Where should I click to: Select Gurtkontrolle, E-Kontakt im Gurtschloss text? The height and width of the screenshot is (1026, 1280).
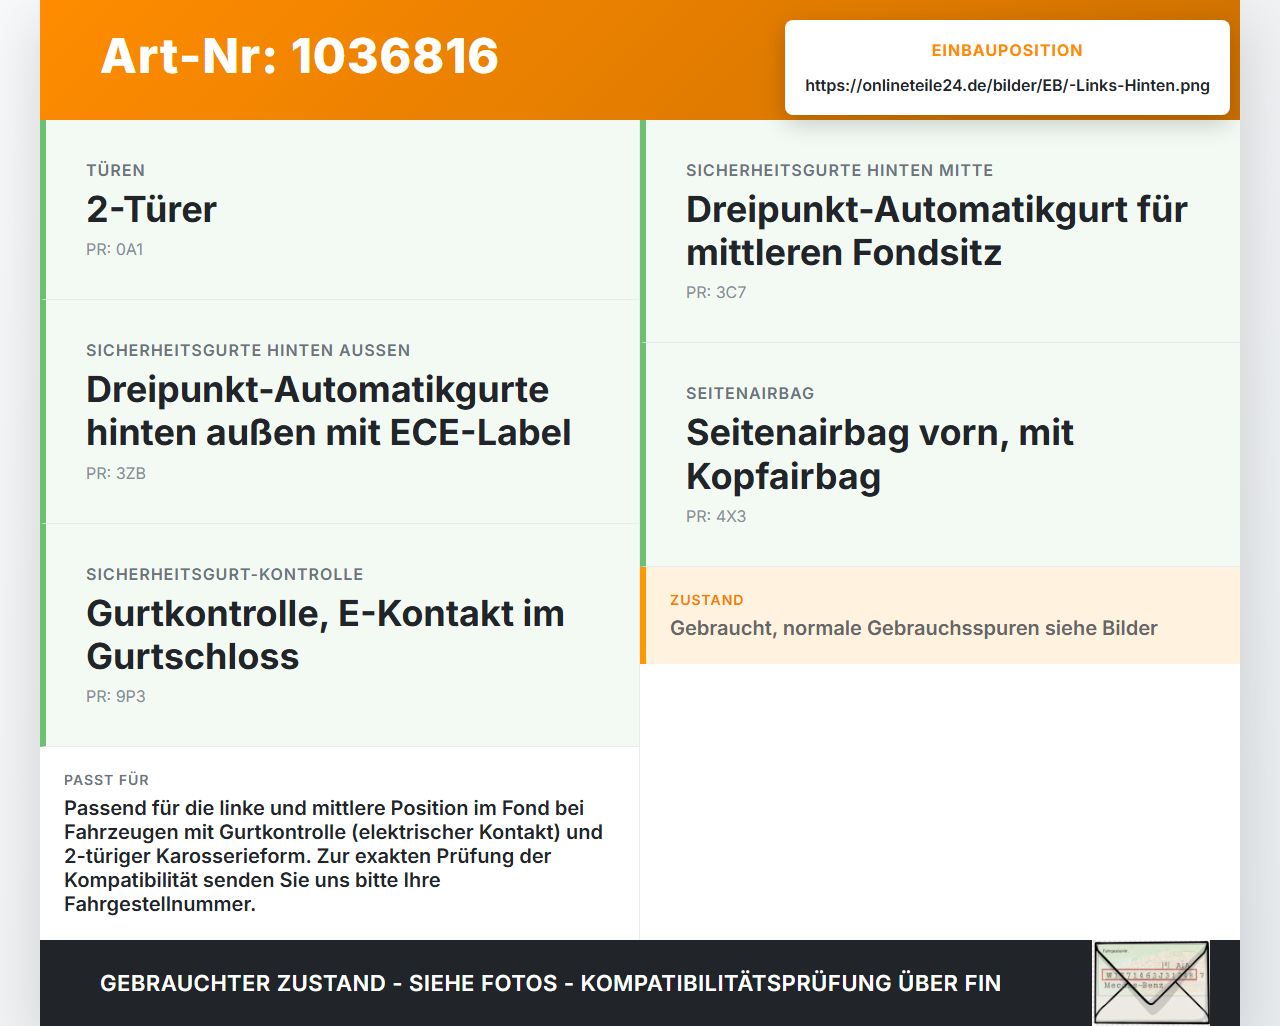[x=325, y=635]
